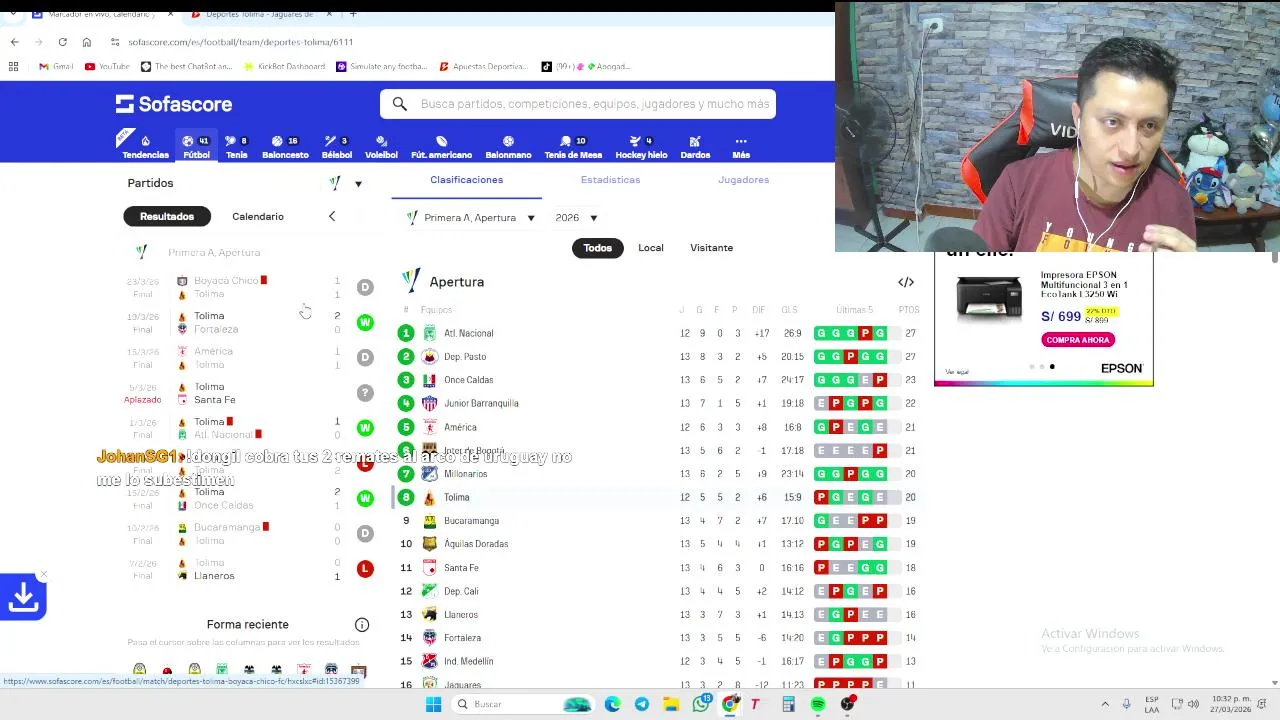Show hidden system tray icons

(x=1105, y=704)
